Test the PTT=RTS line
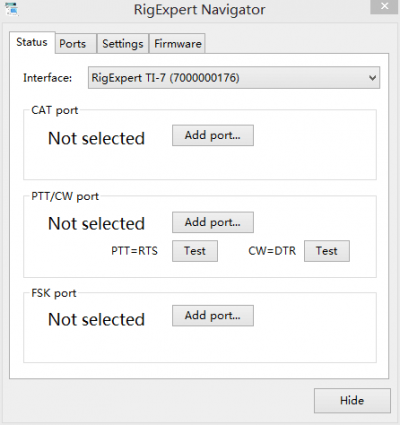Image resolution: width=400 pixels, height=425 pixels. pos(195,251)
